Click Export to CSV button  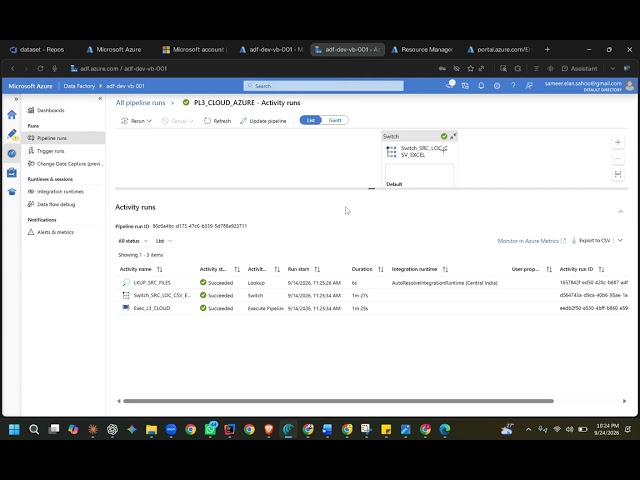click(x=591, y=240)
